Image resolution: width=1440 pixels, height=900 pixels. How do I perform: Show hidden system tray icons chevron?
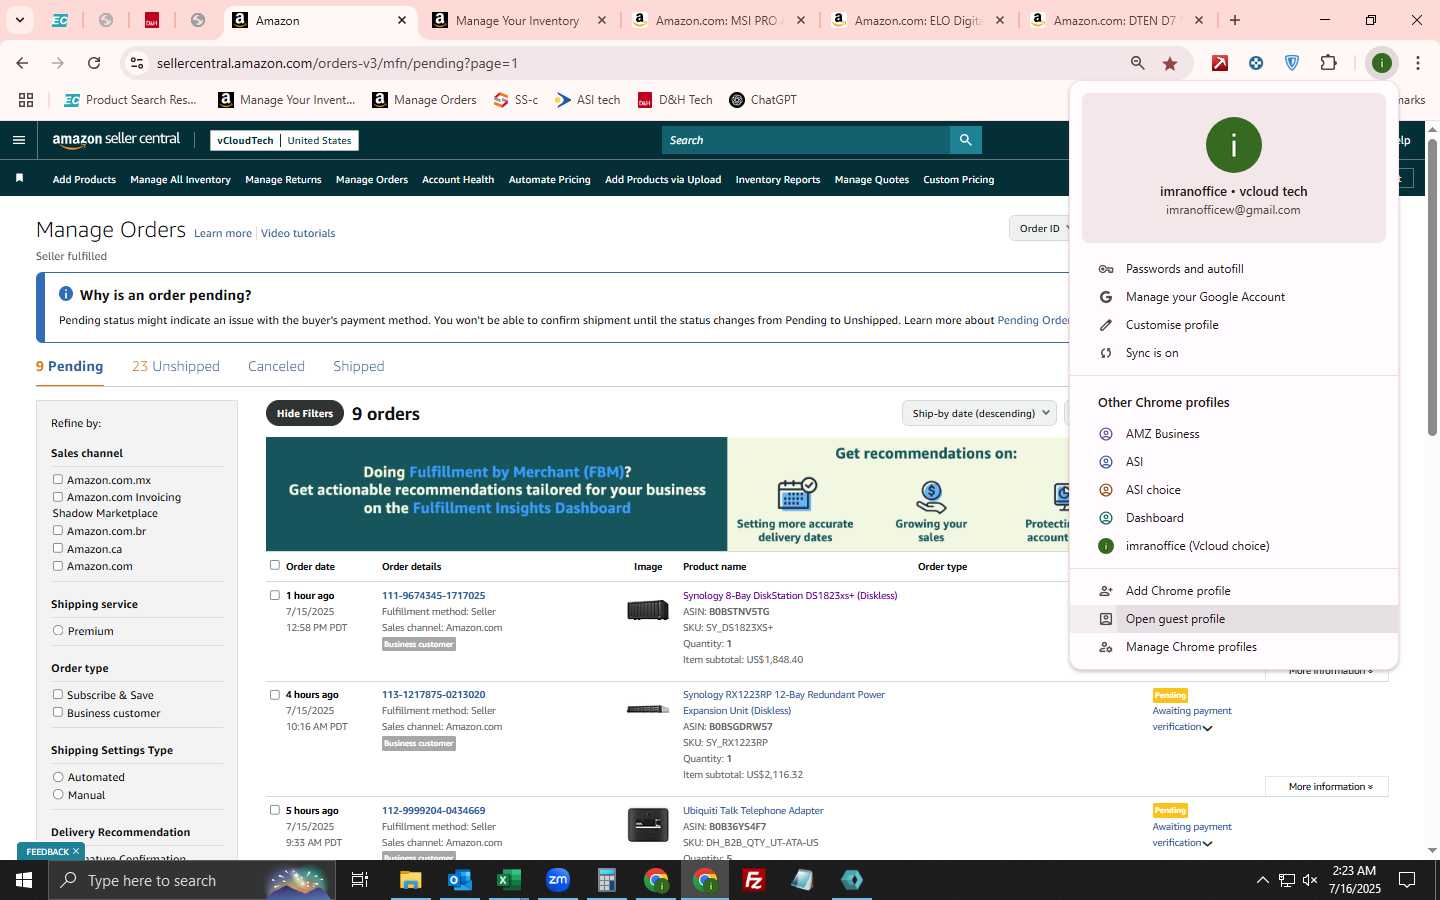pos(1262,880)
